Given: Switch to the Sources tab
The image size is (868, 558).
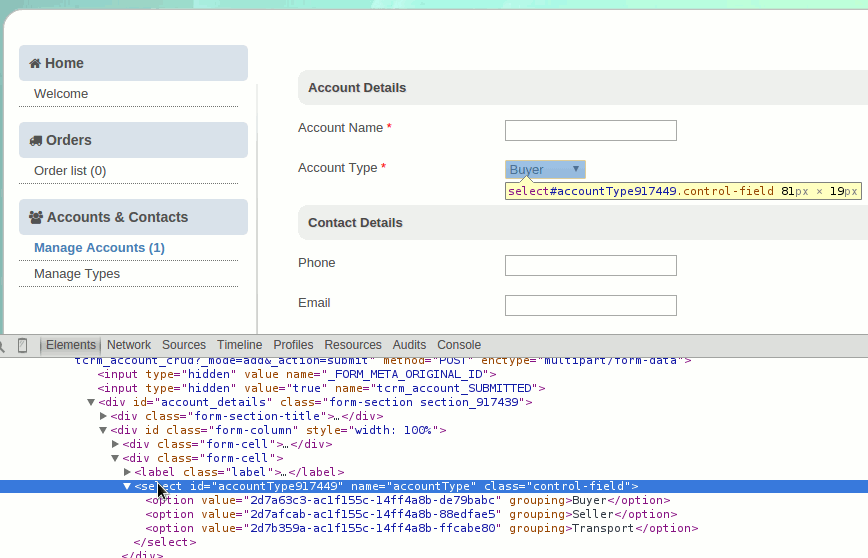Looking at the screenshot, I should pyautogui.click(x=184, y=345).
